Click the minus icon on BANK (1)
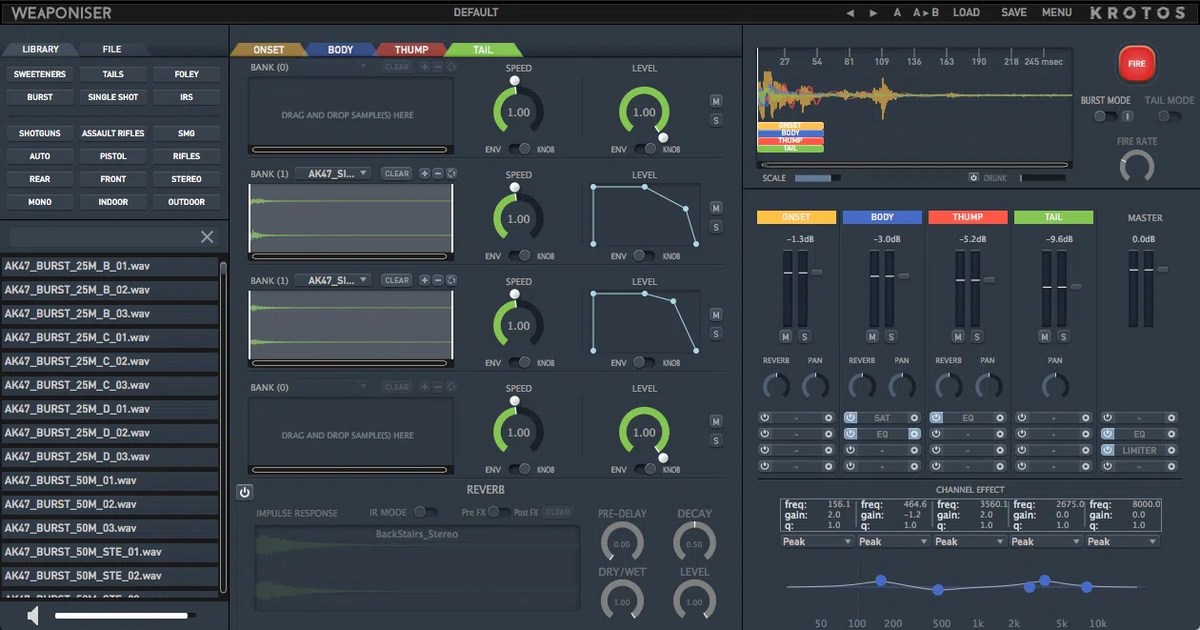The height and width of the screenshot is (630, 1200). pyautogui.click(x=437, y=173)
